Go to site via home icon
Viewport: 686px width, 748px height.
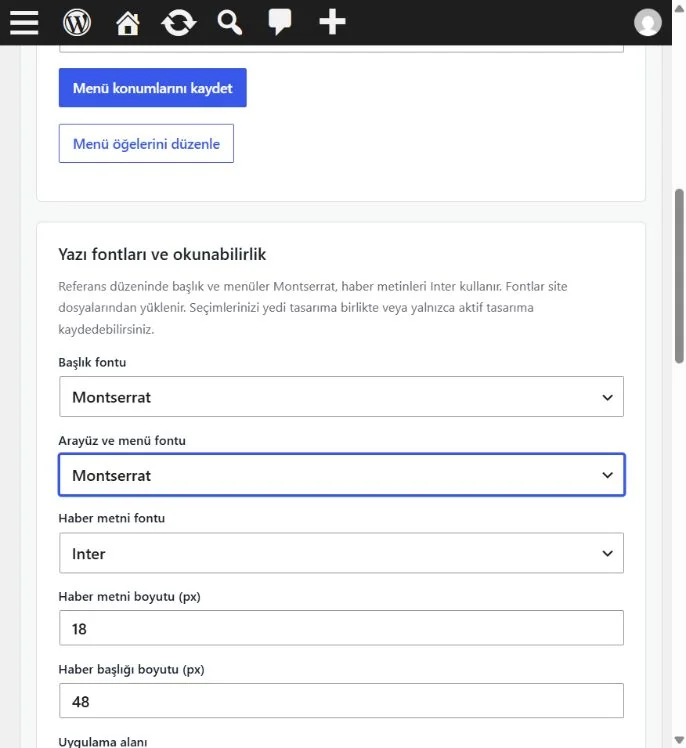(128, 22)
